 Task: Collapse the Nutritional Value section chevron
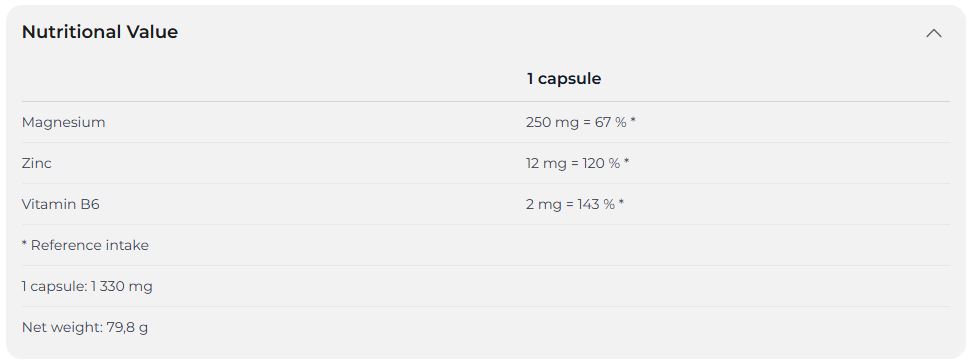click(x=934, y=33)
